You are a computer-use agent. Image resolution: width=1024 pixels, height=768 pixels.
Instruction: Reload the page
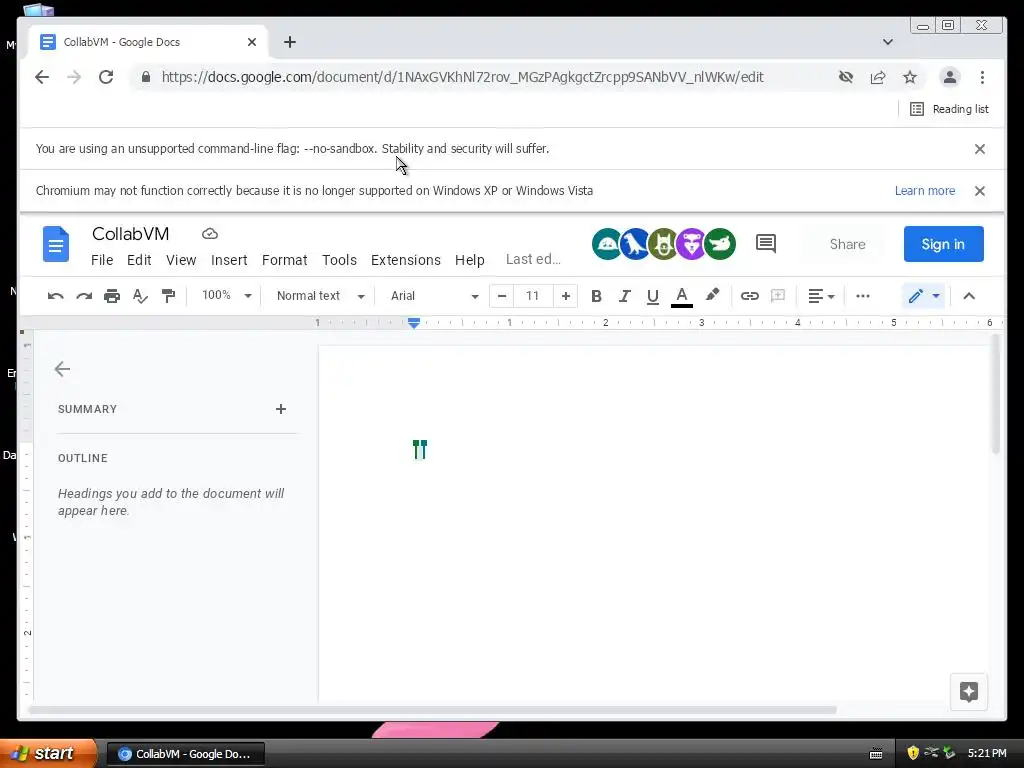click(106, 77)
